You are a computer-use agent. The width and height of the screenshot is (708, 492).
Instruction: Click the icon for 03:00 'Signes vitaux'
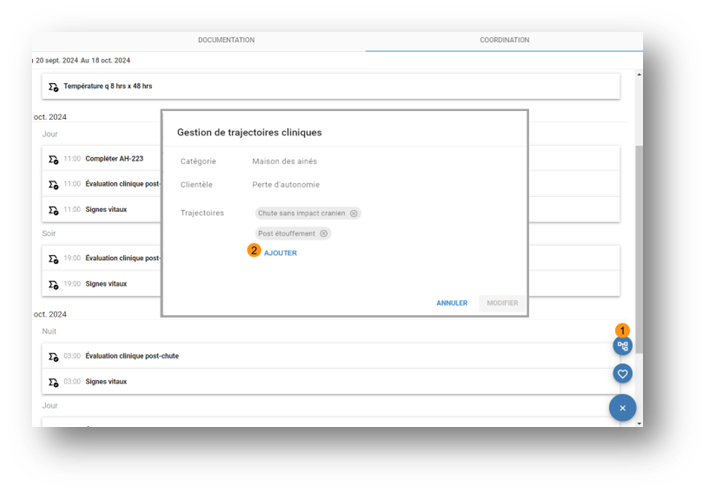coord(53,381)
